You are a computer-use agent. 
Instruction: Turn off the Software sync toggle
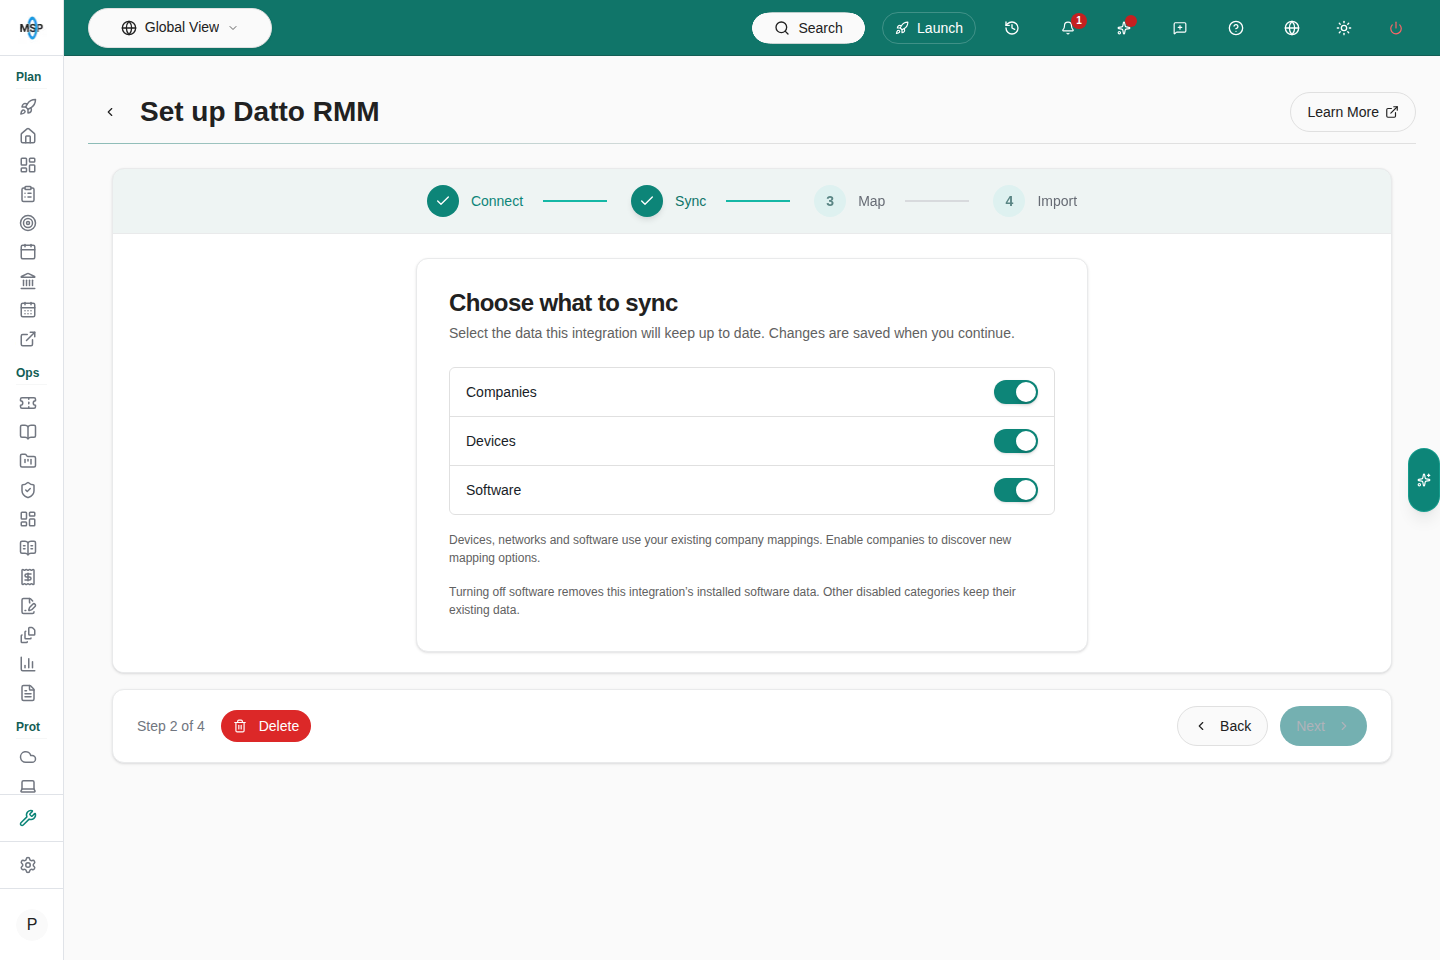[1016, 490]
